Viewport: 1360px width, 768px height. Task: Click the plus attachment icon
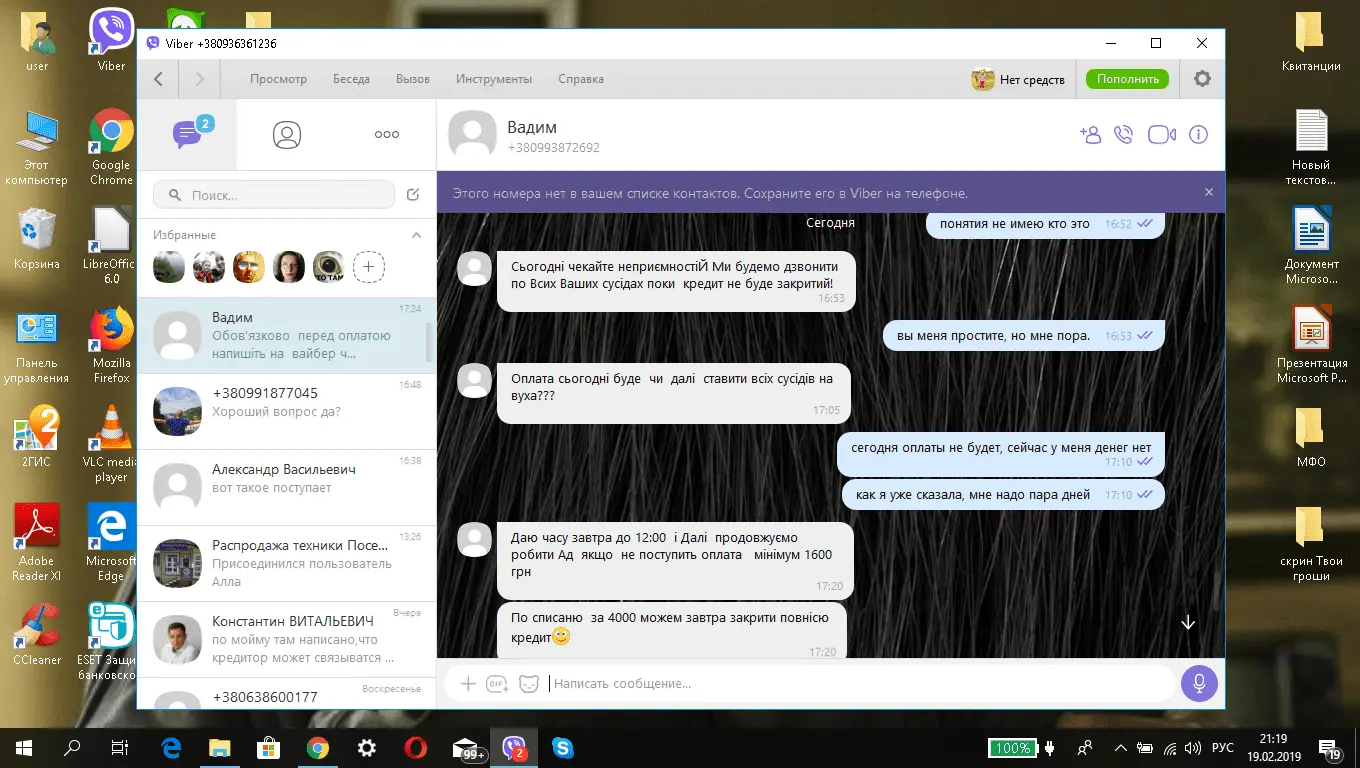click(467, 684)
